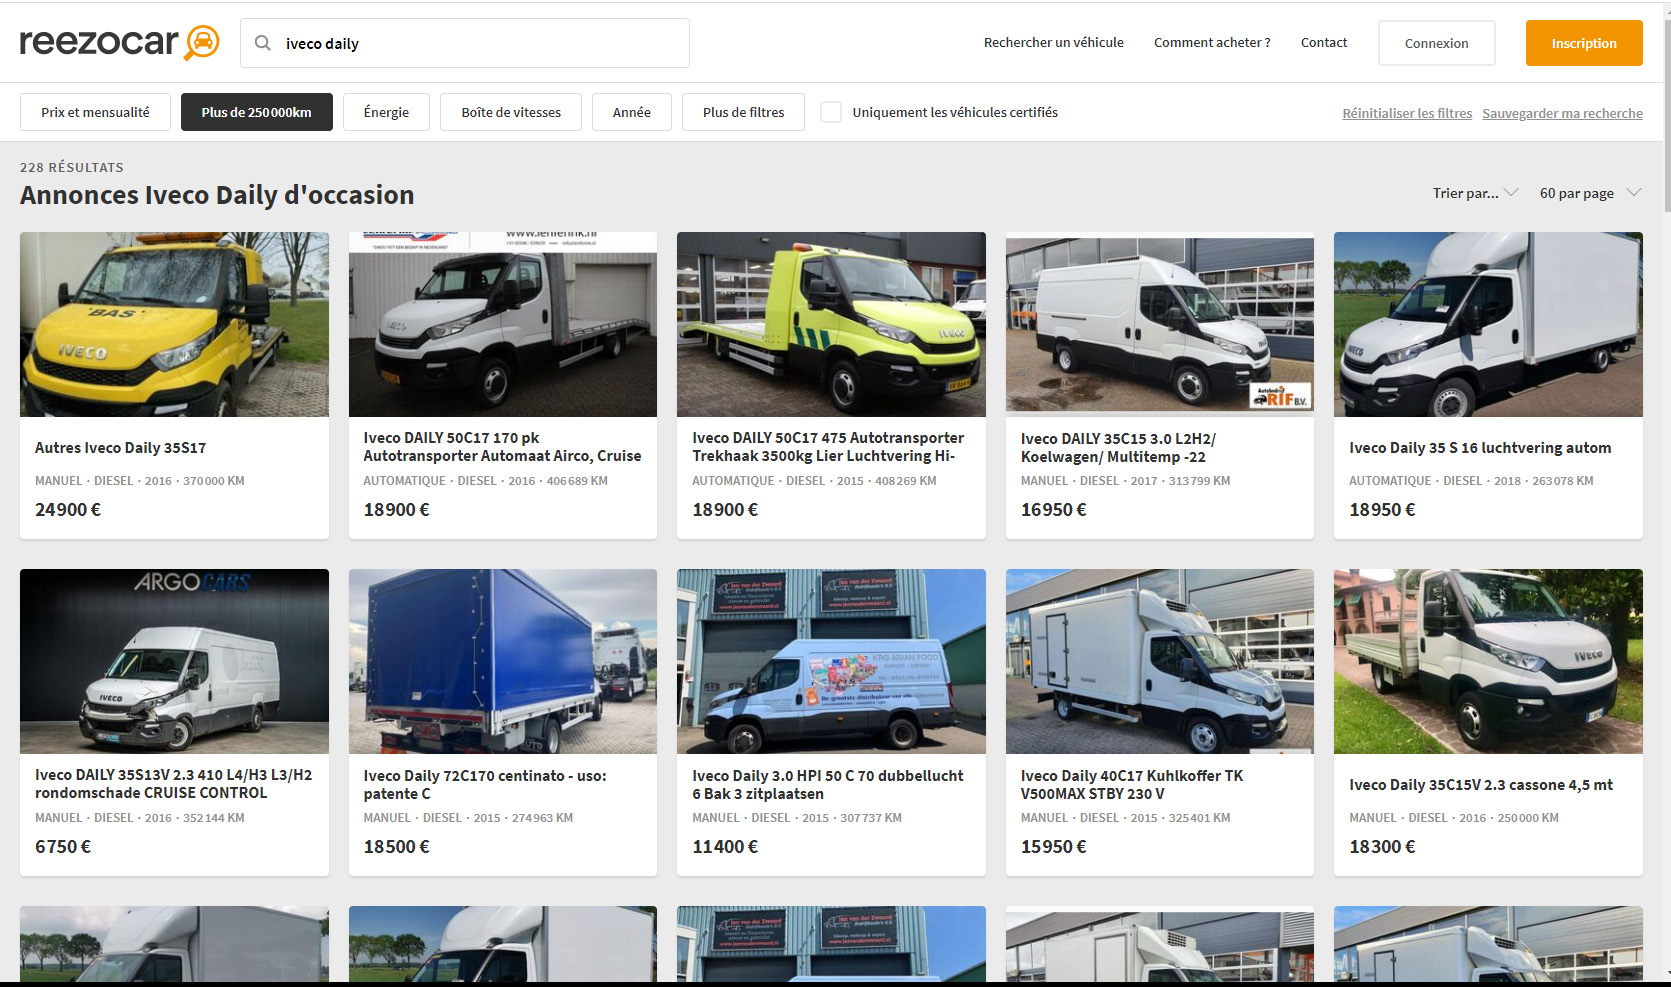Click the orange Inscription button
This screenshot has width=1671, height=987.
[x=1583, y=43]
